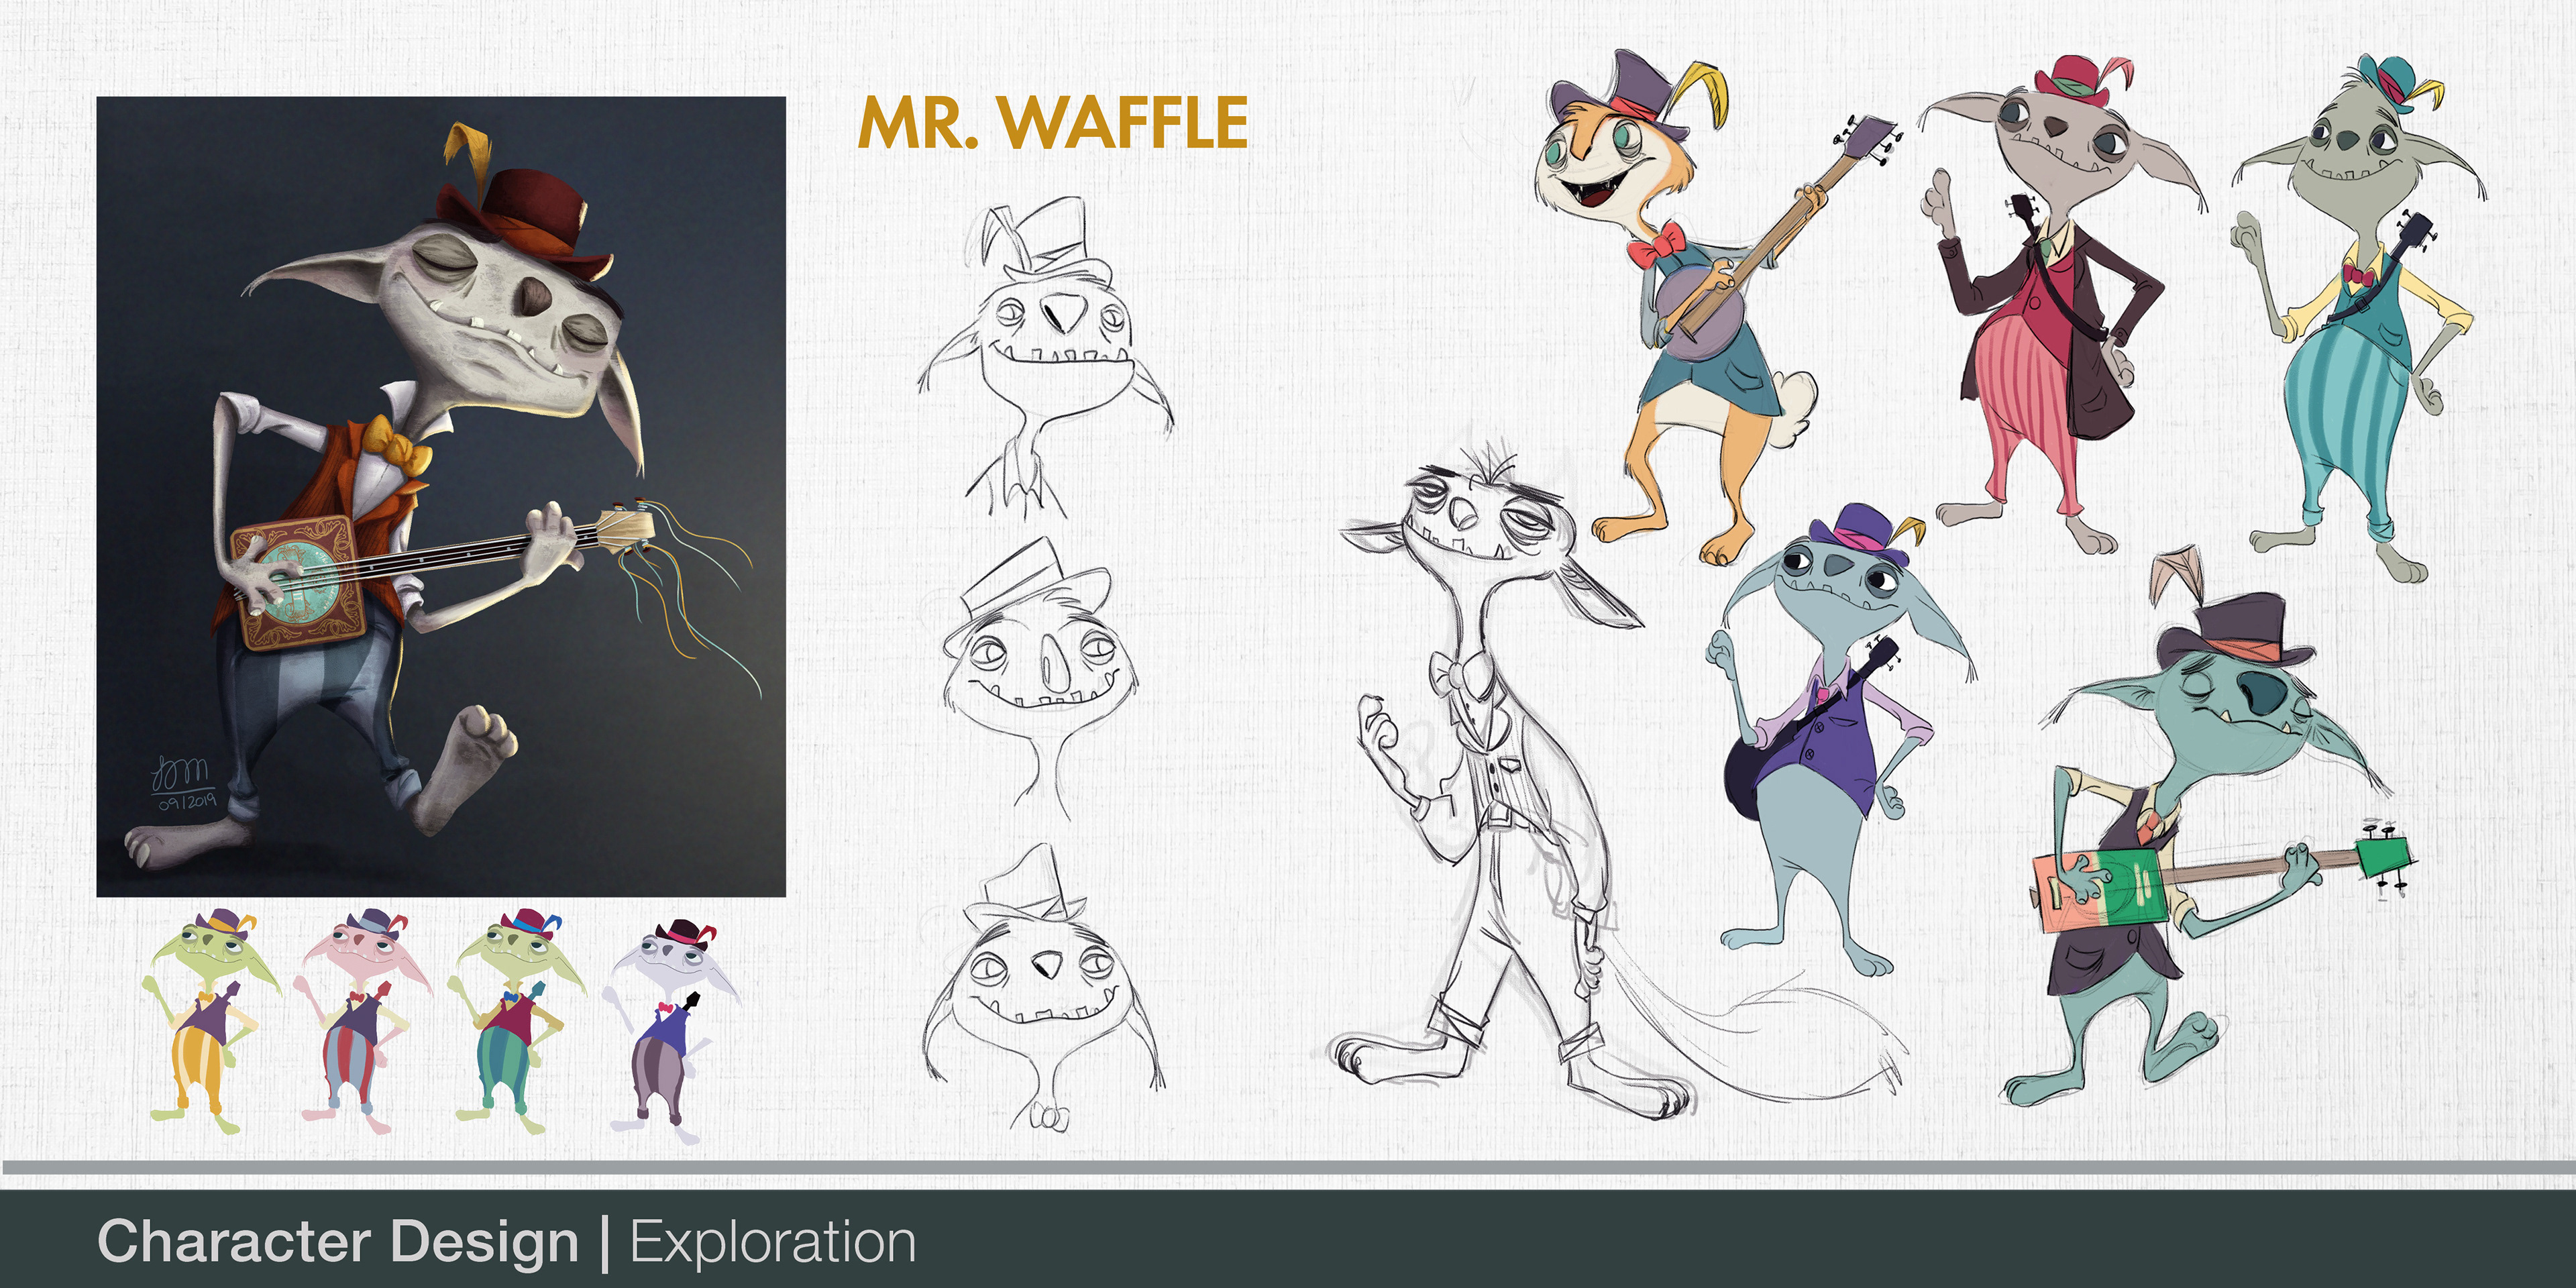Click the large Mr. Waffle painted illustration
The height and width of the screenshot is (1288, 2576).
[440, 495]
